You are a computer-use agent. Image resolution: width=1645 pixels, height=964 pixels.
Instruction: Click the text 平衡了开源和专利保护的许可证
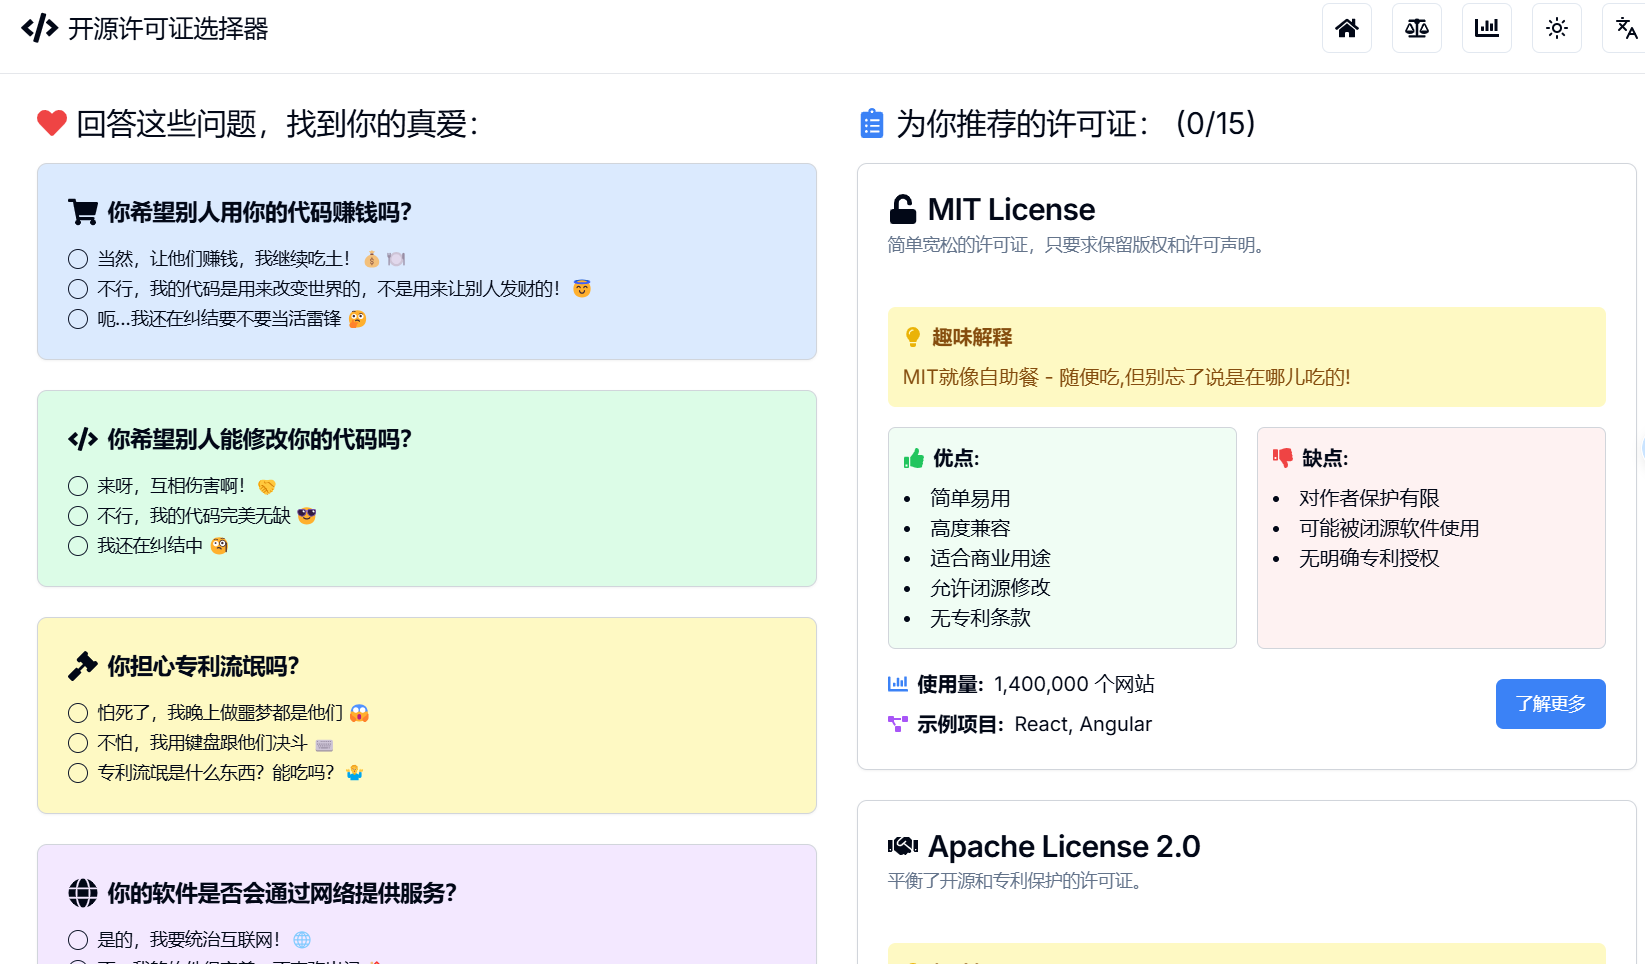pyautogui.click(x=1017, y=881)
